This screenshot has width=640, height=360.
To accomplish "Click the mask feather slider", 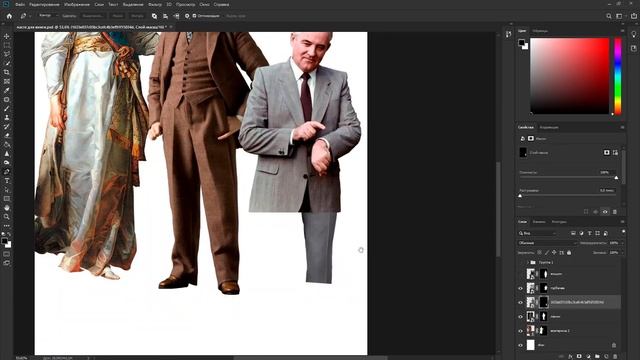I will coord(568,196).
